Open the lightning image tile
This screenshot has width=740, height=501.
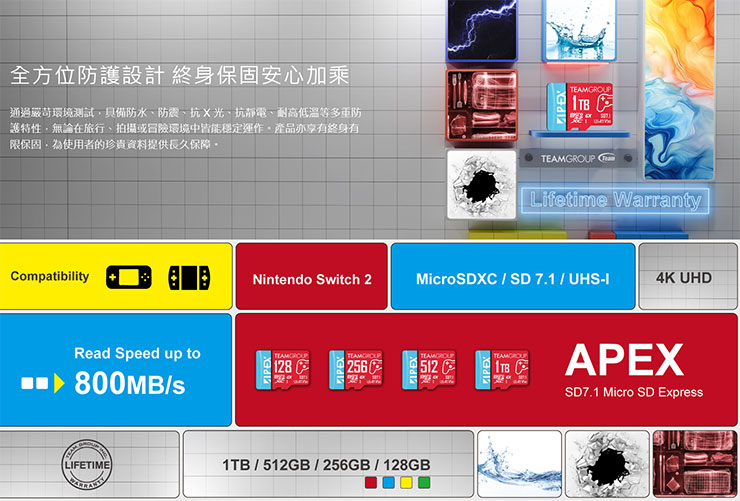coord(481,30)
